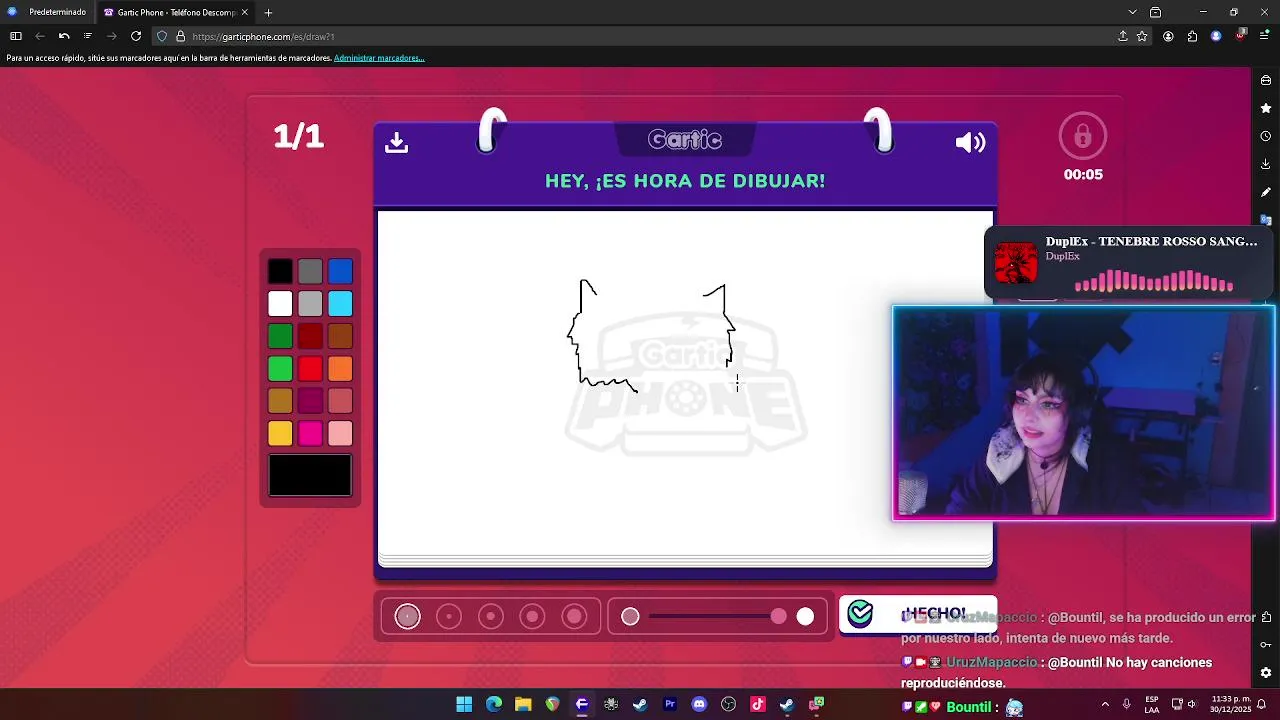This screenshot has height=720, width=1280.
Task: Open the browser profile avatar
Action: 1216,36
